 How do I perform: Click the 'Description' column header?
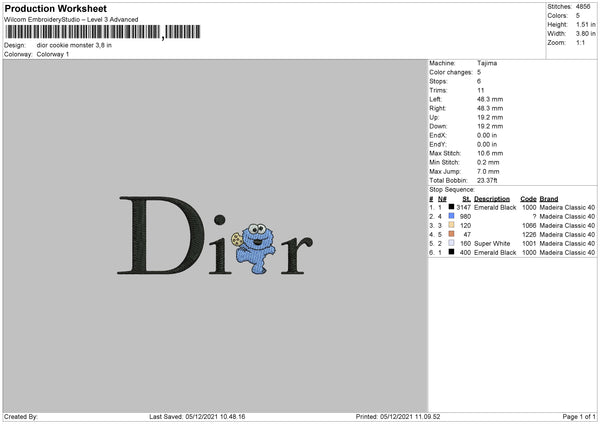492,199
